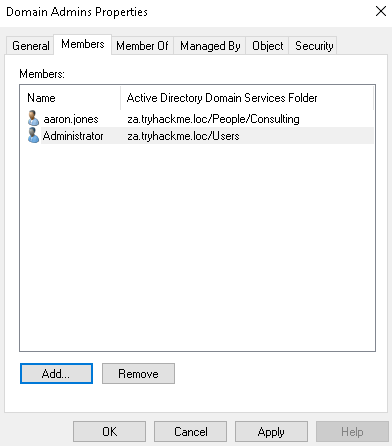
Task: Click the Administrator user icon
Action: point(33,135)
